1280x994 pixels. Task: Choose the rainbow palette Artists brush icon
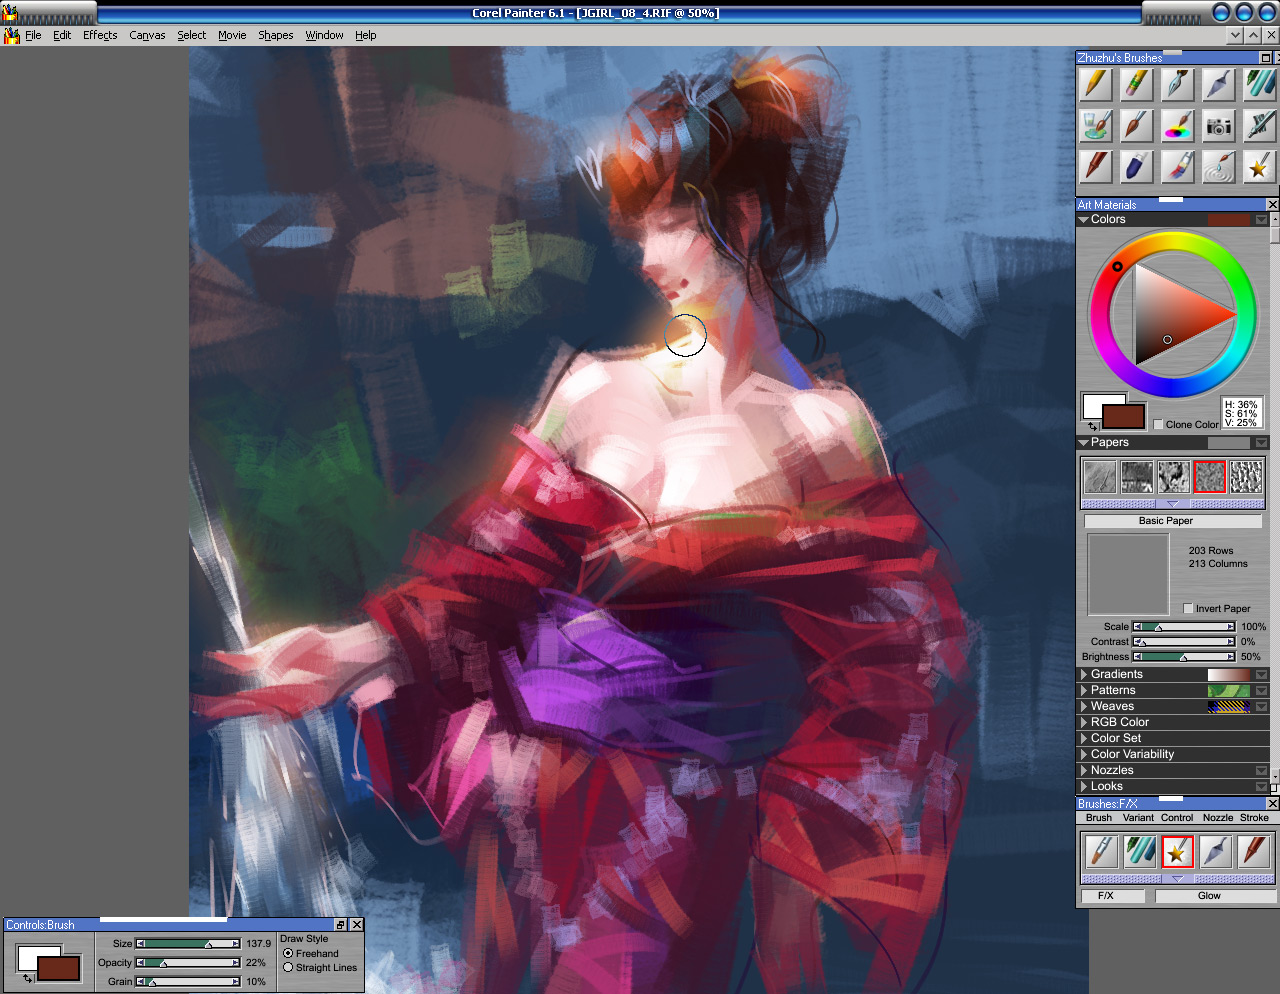coord(1178,126)
